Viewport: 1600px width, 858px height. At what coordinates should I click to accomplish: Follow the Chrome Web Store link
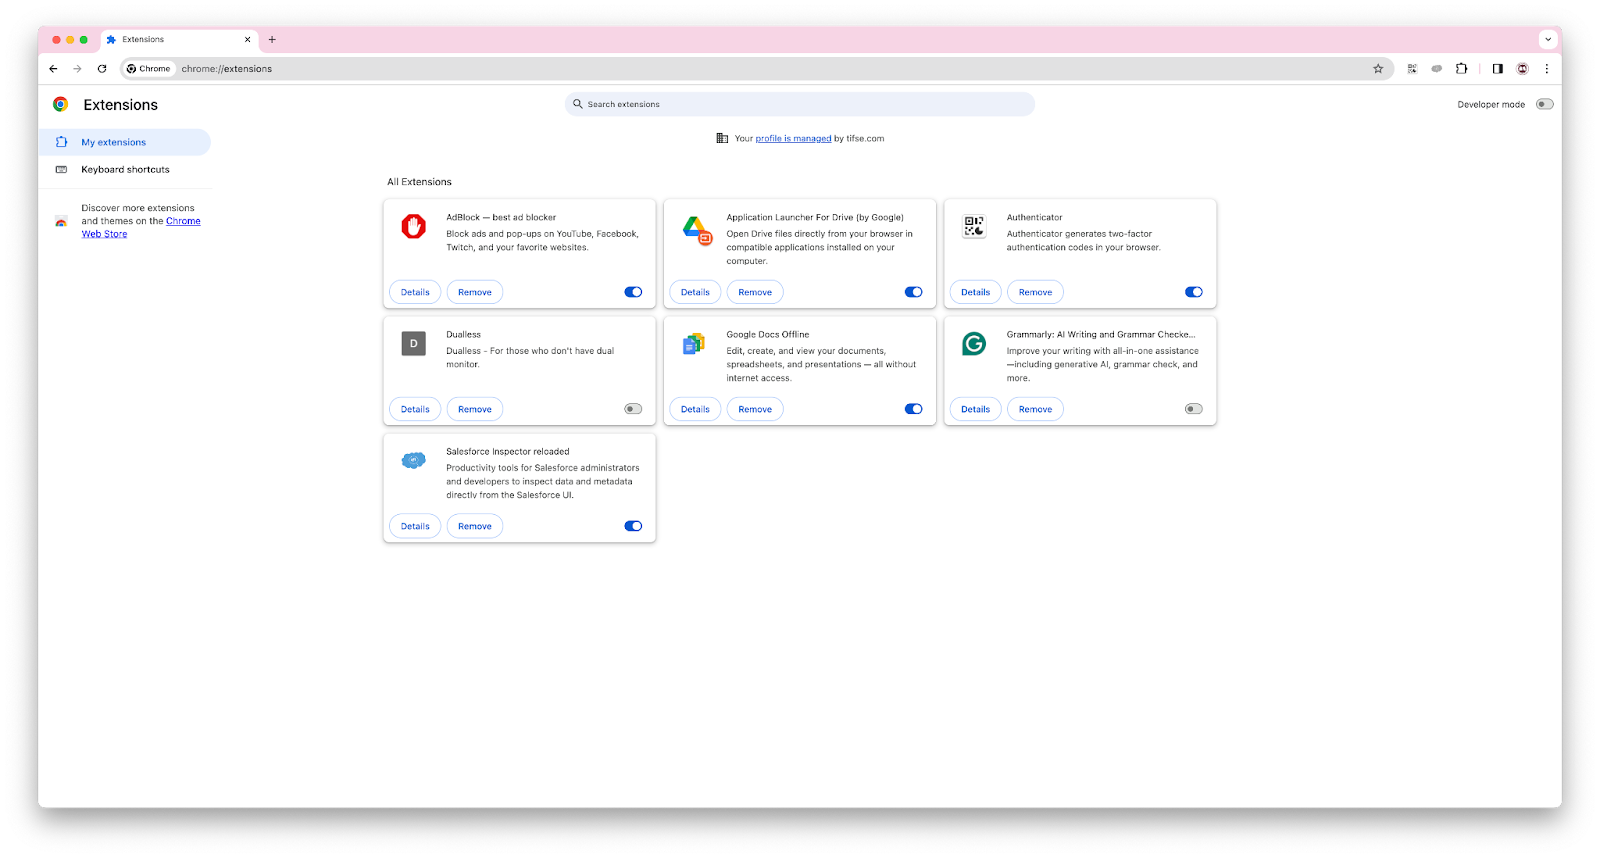click(x=183, y=221)
